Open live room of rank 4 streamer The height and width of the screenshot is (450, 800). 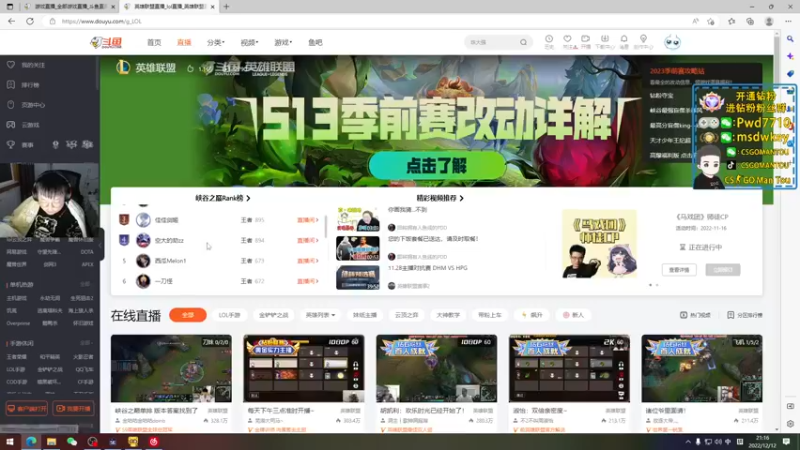(308, 240)
